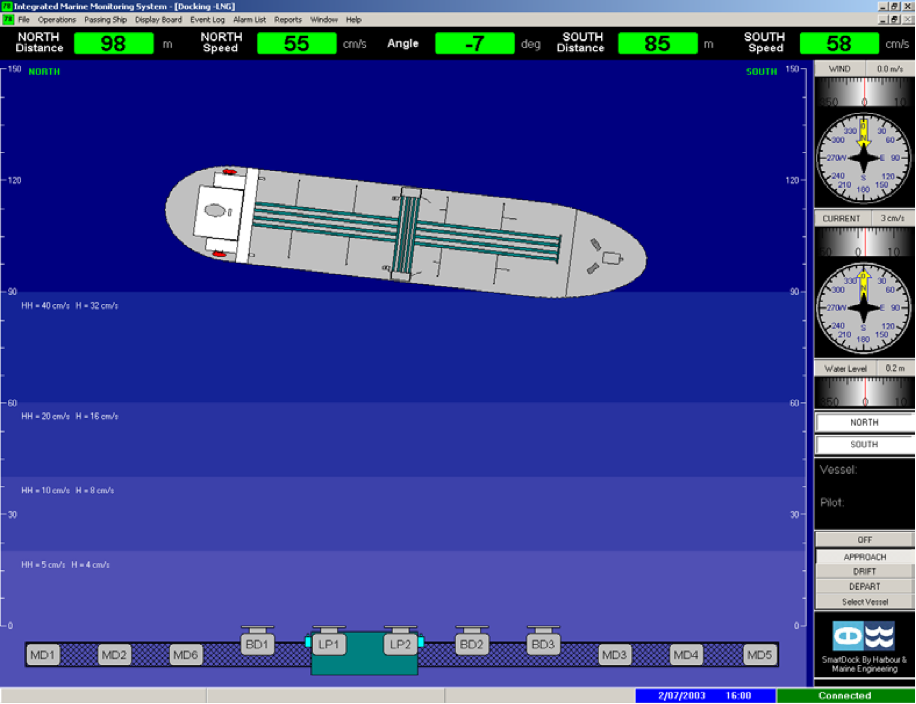Open the Operations menu
Screen dimensions: 916x704
pos(57,20)
